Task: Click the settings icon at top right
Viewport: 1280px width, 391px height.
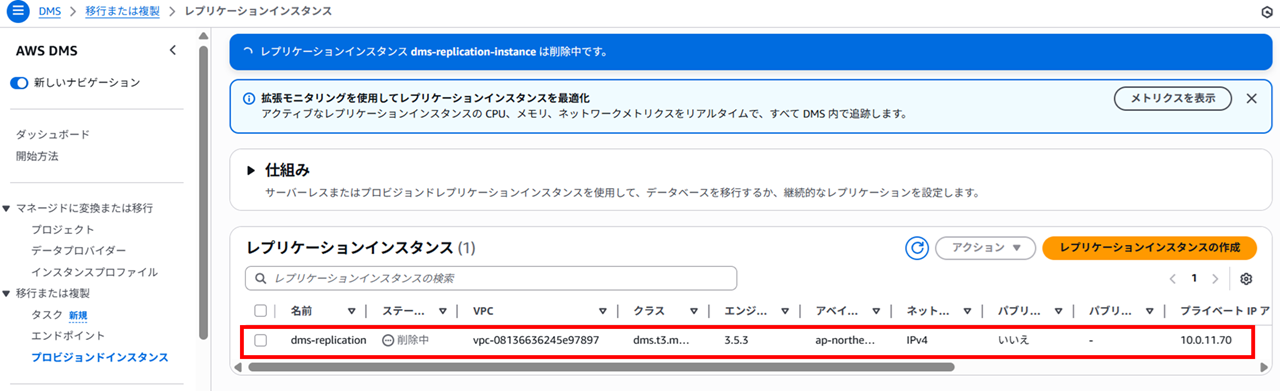Action: click(x=1268, y=11)
